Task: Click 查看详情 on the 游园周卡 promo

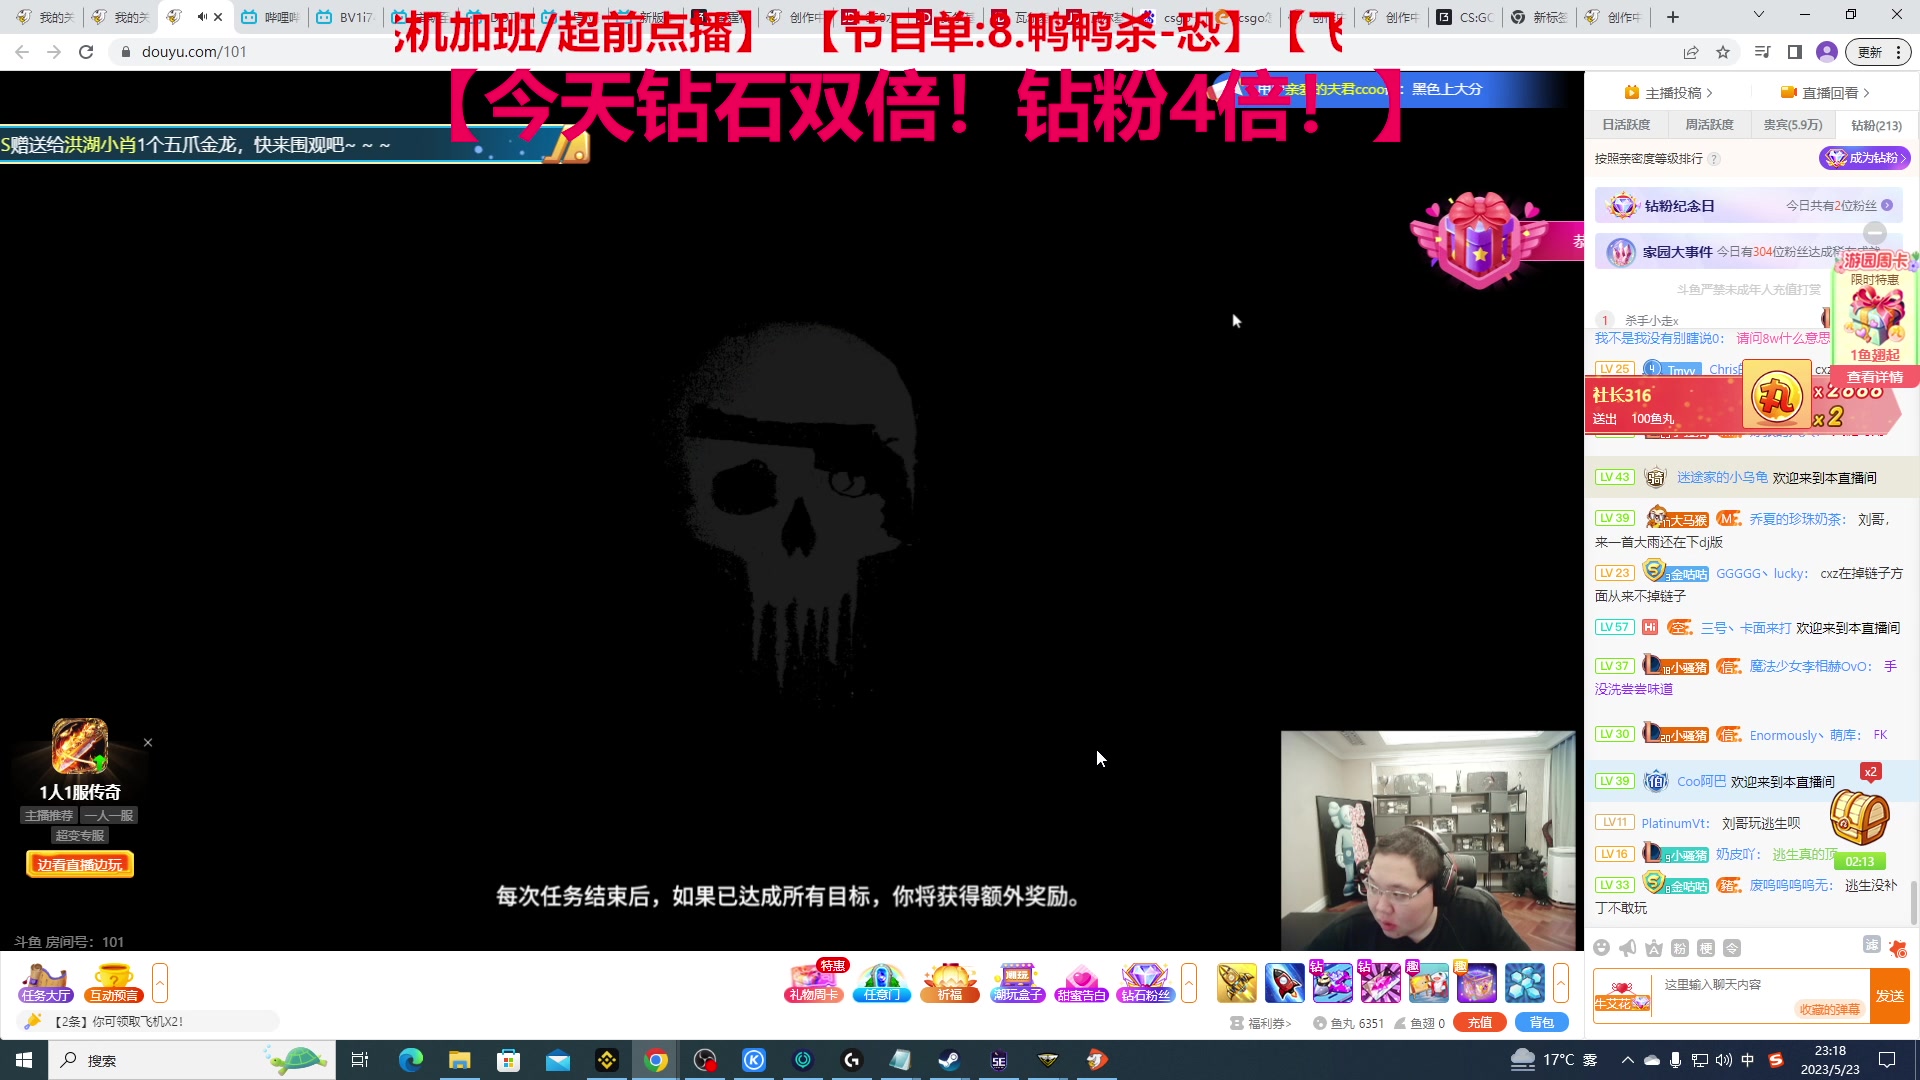Action: pyautogui.click(x=1875, y=377)
